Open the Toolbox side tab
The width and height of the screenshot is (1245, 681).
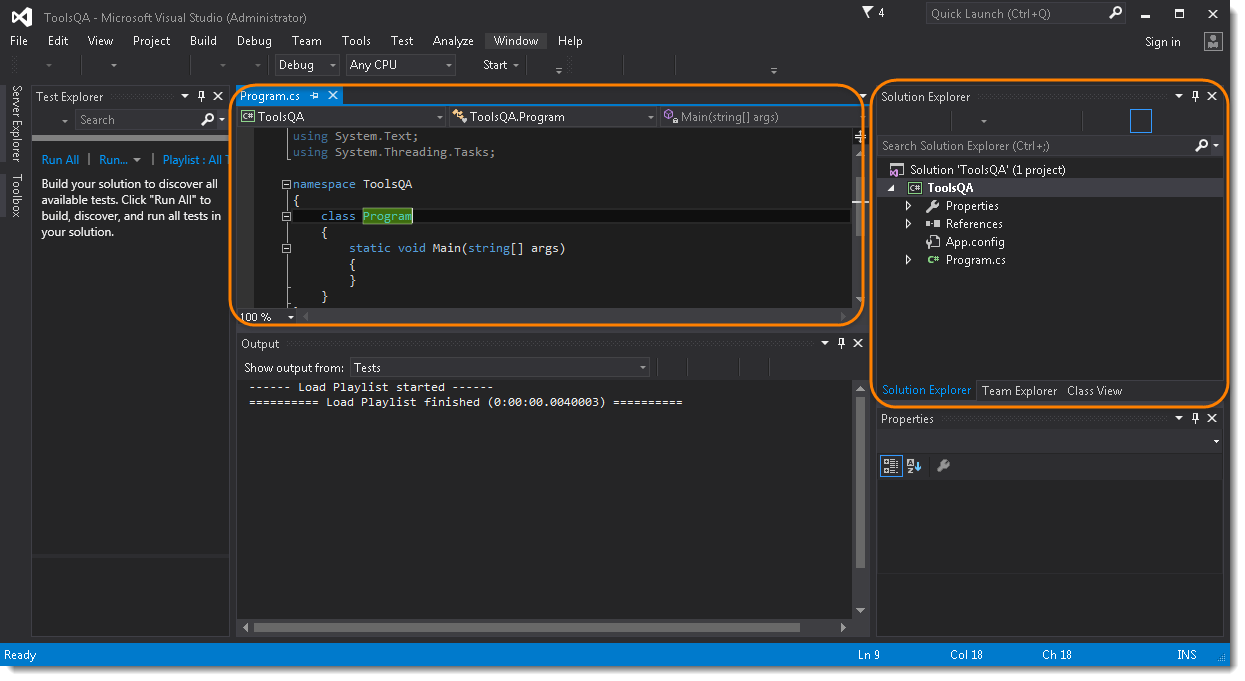16,196
